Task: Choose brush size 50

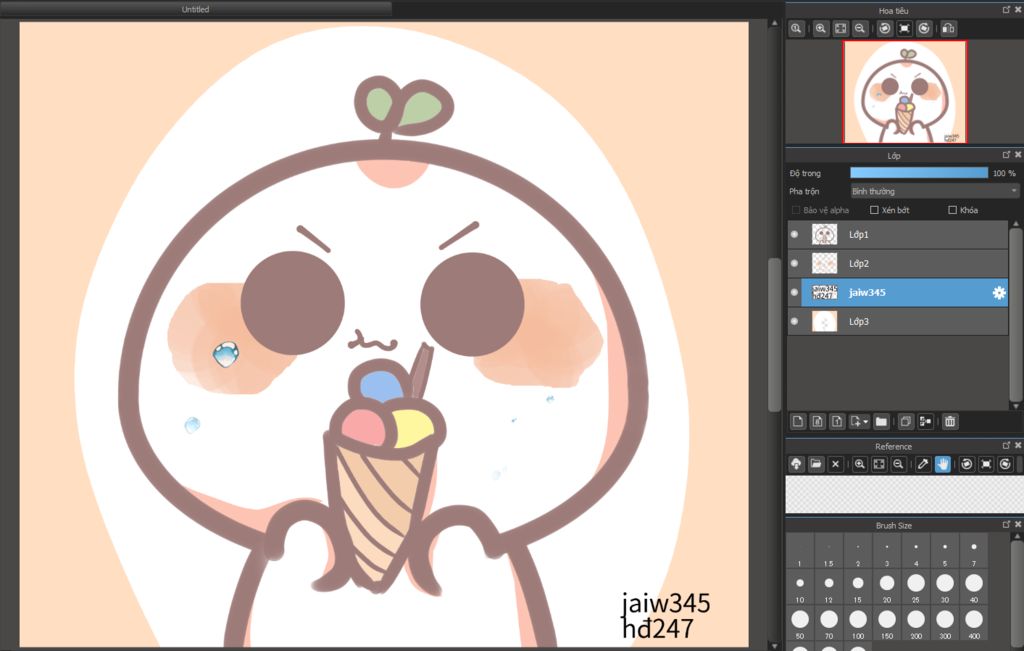Action: (x=799, y=623)
